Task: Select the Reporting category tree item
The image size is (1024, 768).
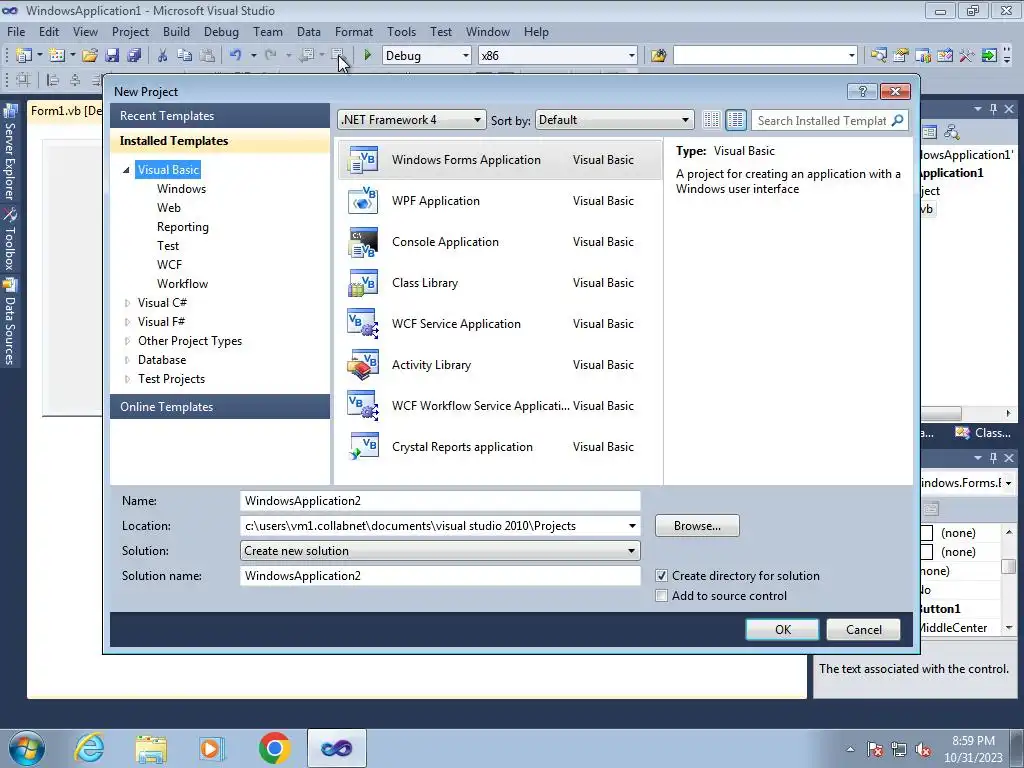Action: (x=183, y=227)
